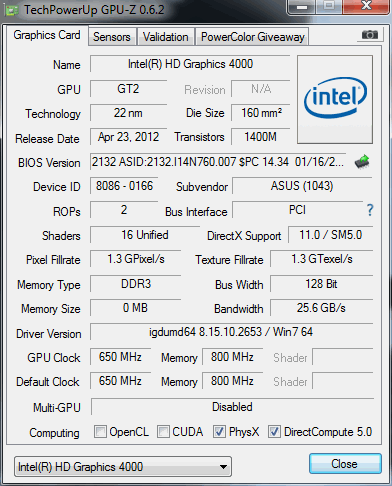Open the Intel HD Graphics 4000 GPU dropdown
The width and height of the screenshot is (392, 486).
123,466
